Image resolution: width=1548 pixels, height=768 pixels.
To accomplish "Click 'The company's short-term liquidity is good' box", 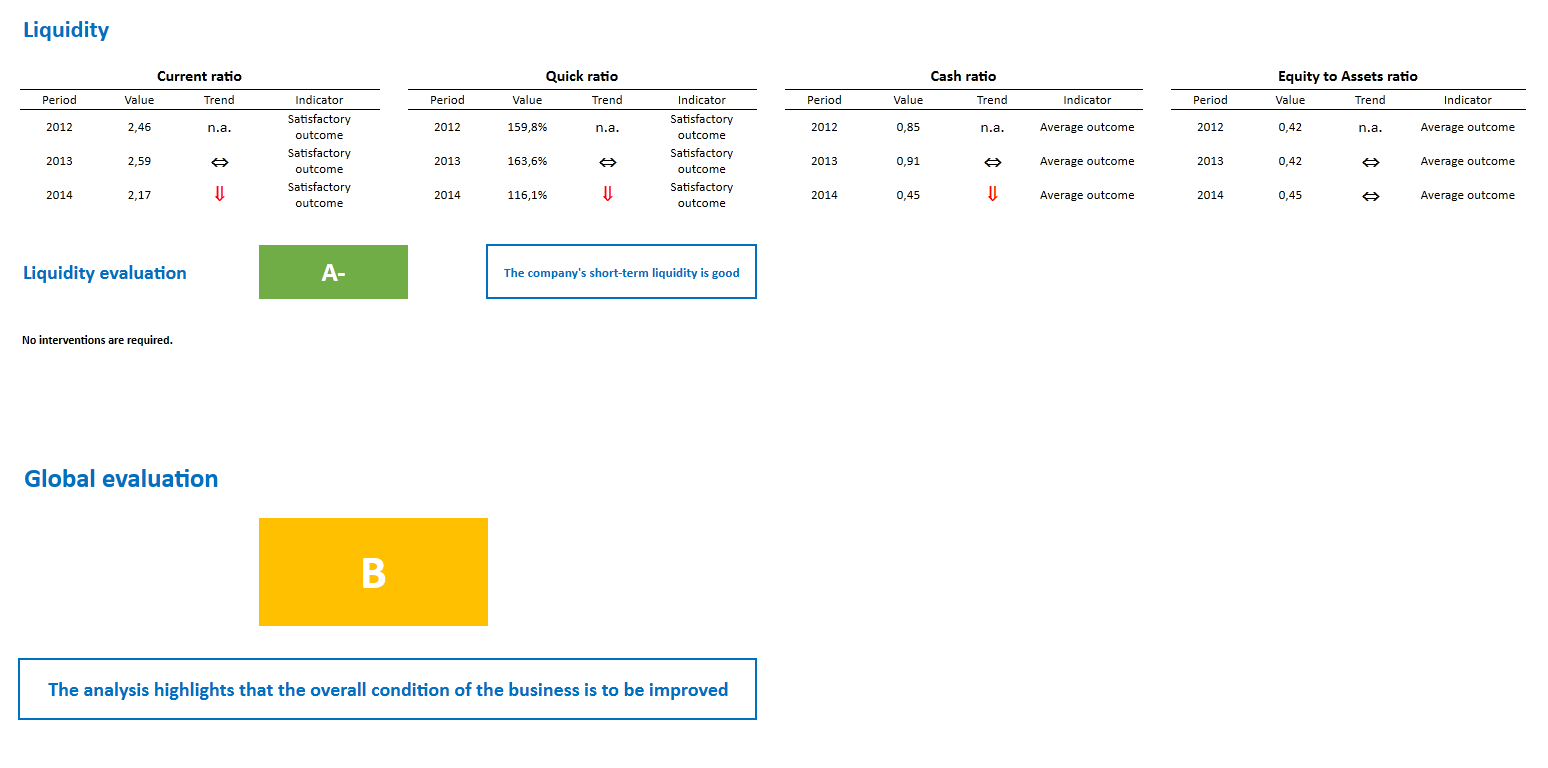I will click(621, 272).
